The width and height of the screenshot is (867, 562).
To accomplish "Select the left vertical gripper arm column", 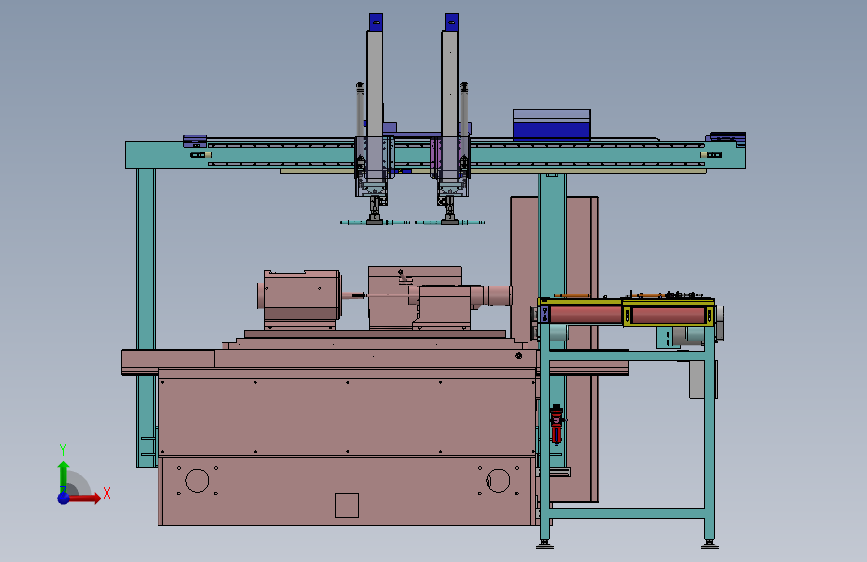I will tap(374, 105).
